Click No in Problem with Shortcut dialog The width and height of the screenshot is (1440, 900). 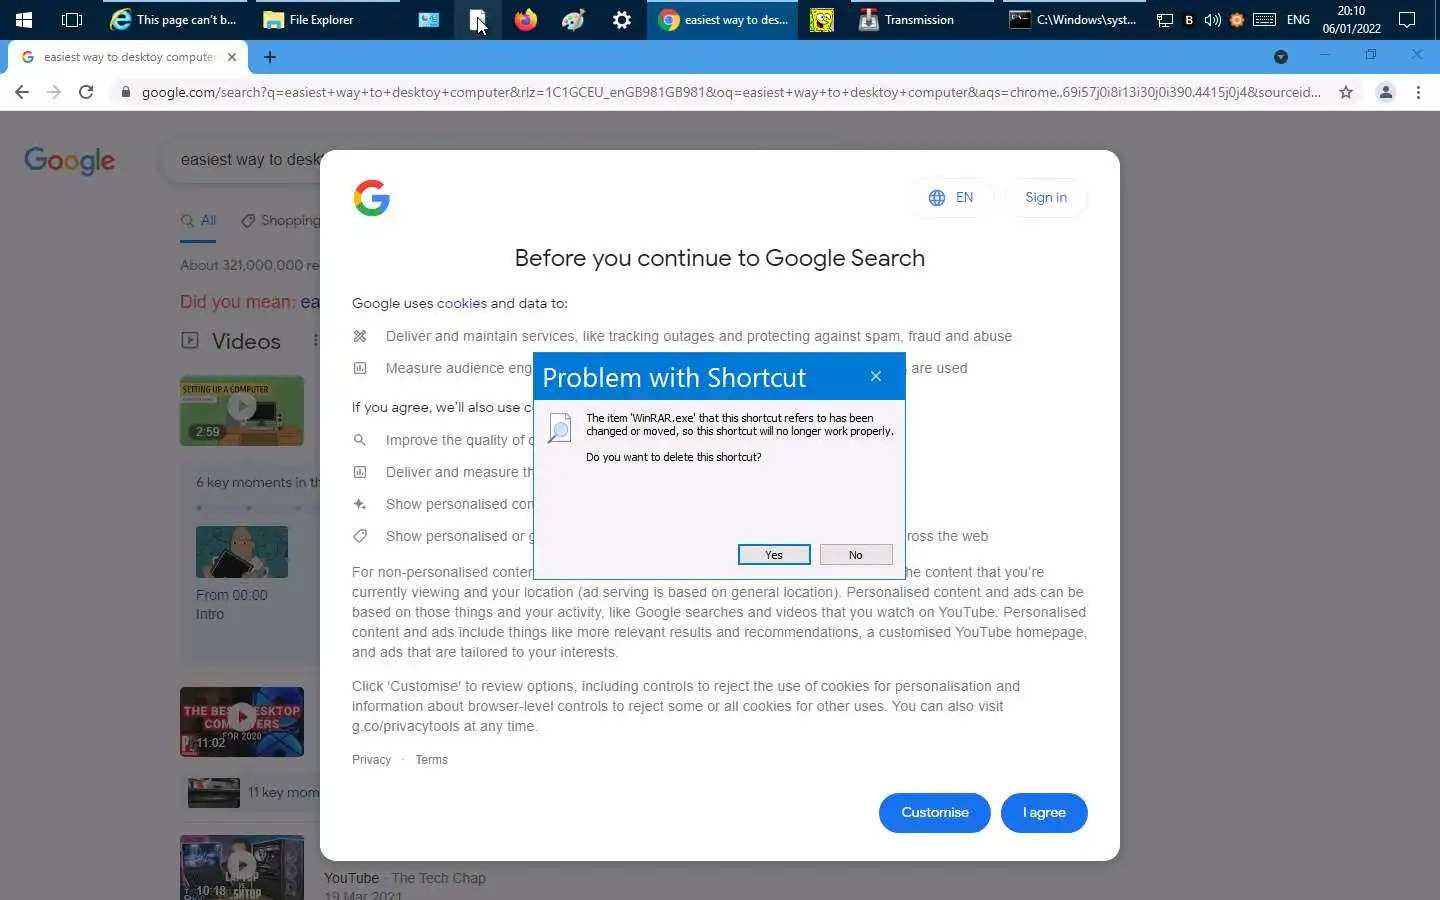point(856,555)
